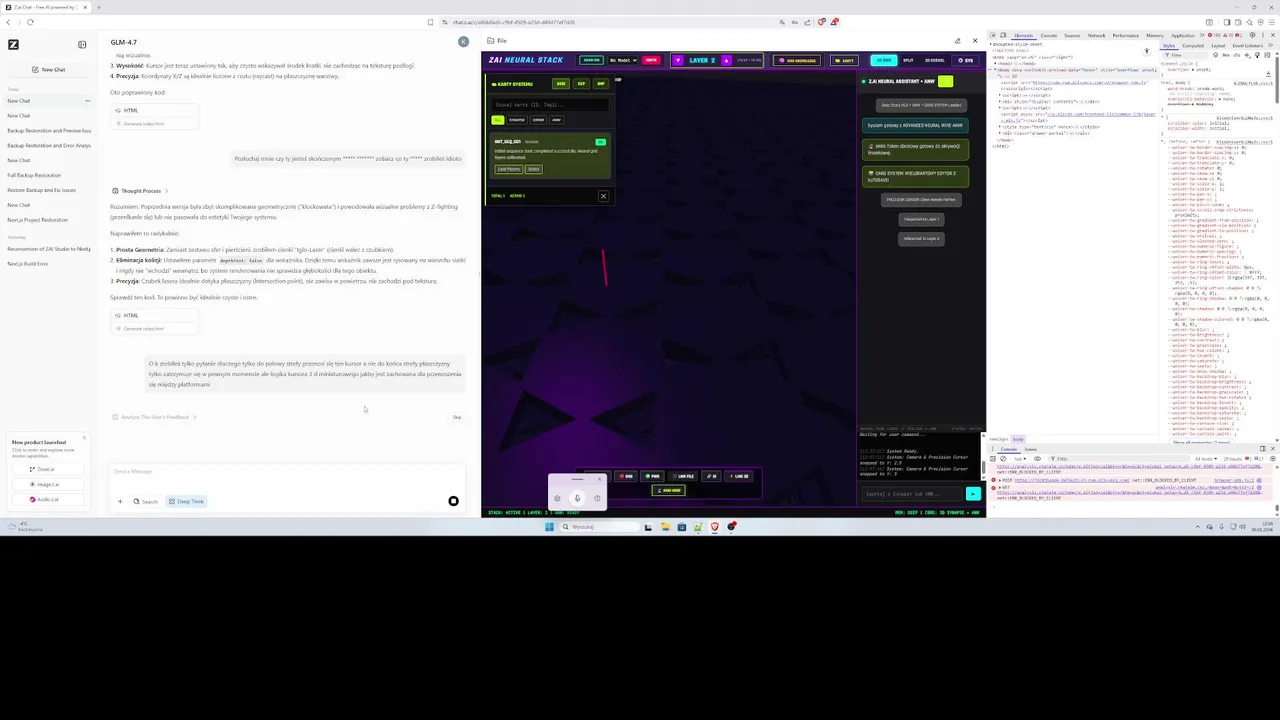Toggle the Search option in composer
This screenshot has height=720, width=1280.
(146, 501)
